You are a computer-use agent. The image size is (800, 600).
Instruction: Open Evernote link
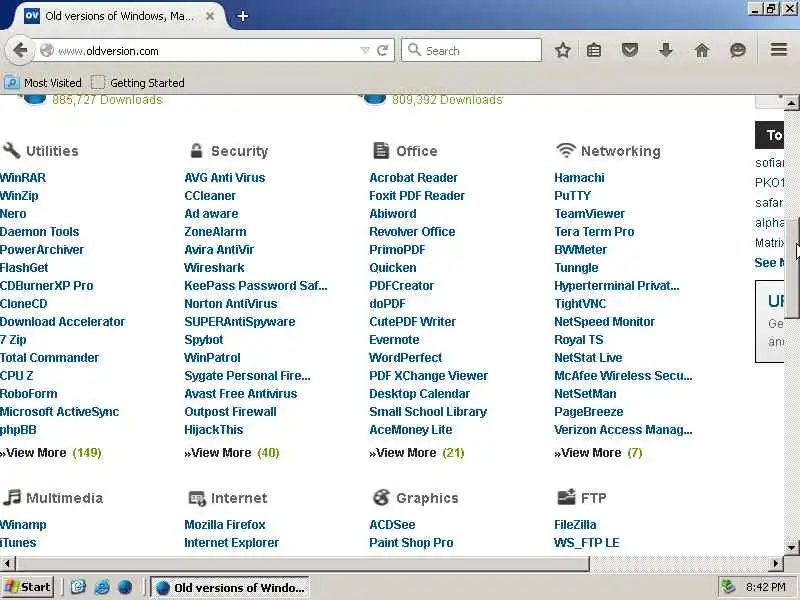click(394, 340)
